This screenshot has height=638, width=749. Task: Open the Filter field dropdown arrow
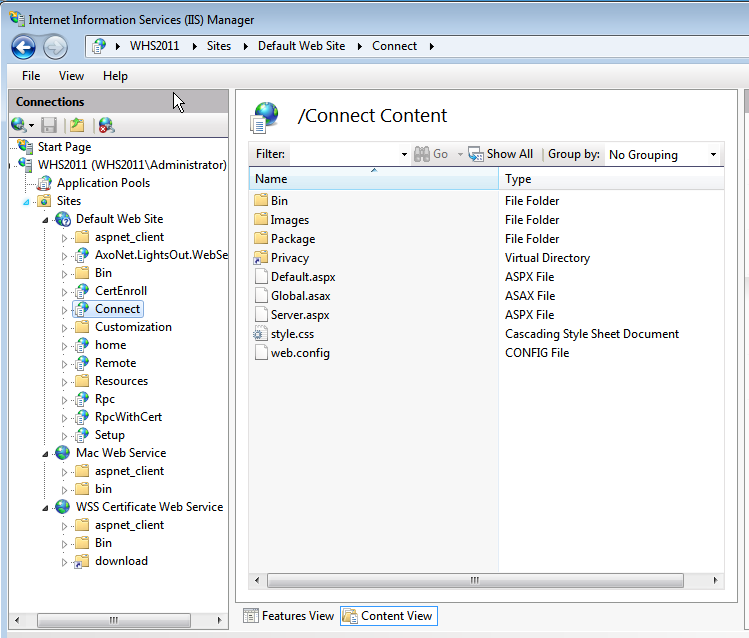coord(404,155)
